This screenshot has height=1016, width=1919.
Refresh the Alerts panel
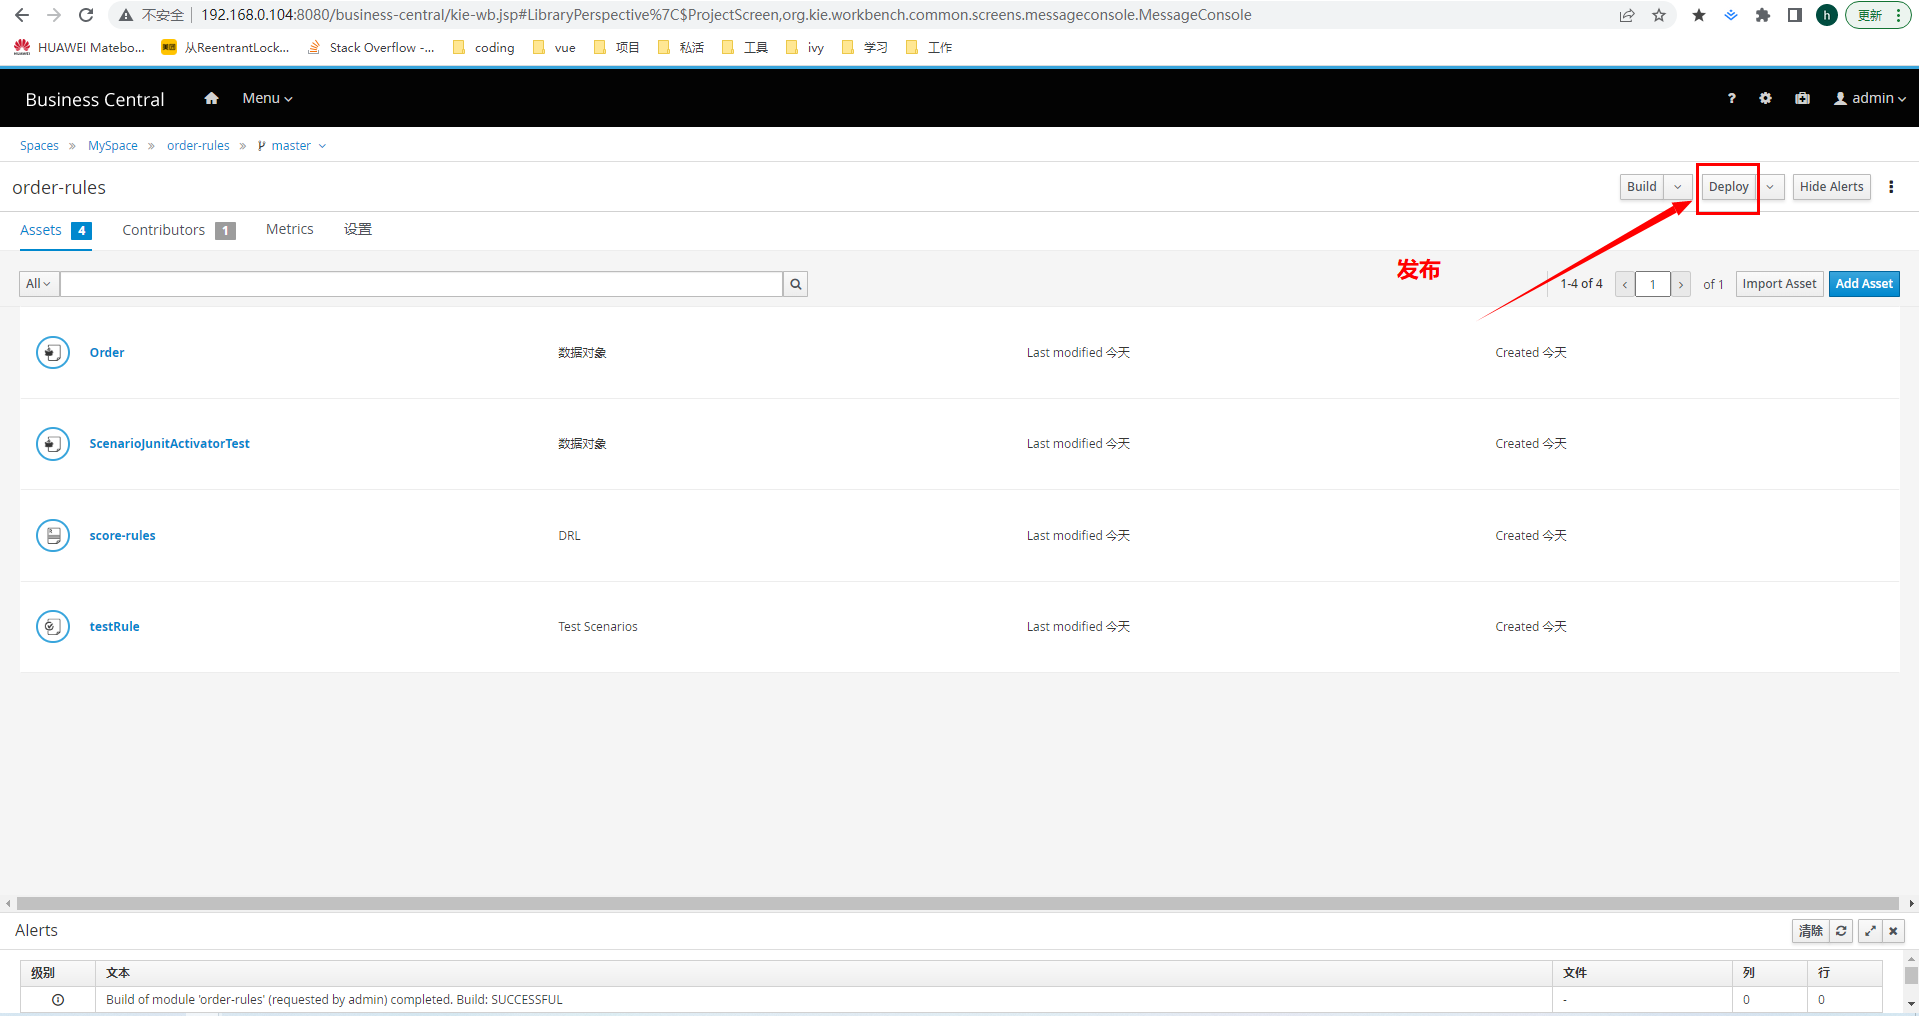point(1841,931)
